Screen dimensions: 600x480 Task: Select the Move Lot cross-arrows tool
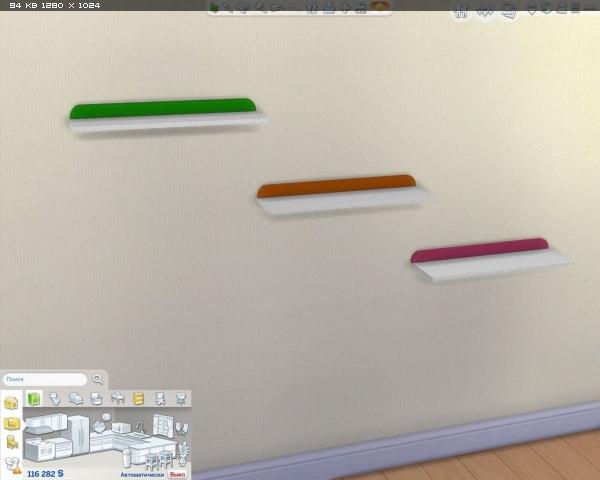tap(345, 8)
